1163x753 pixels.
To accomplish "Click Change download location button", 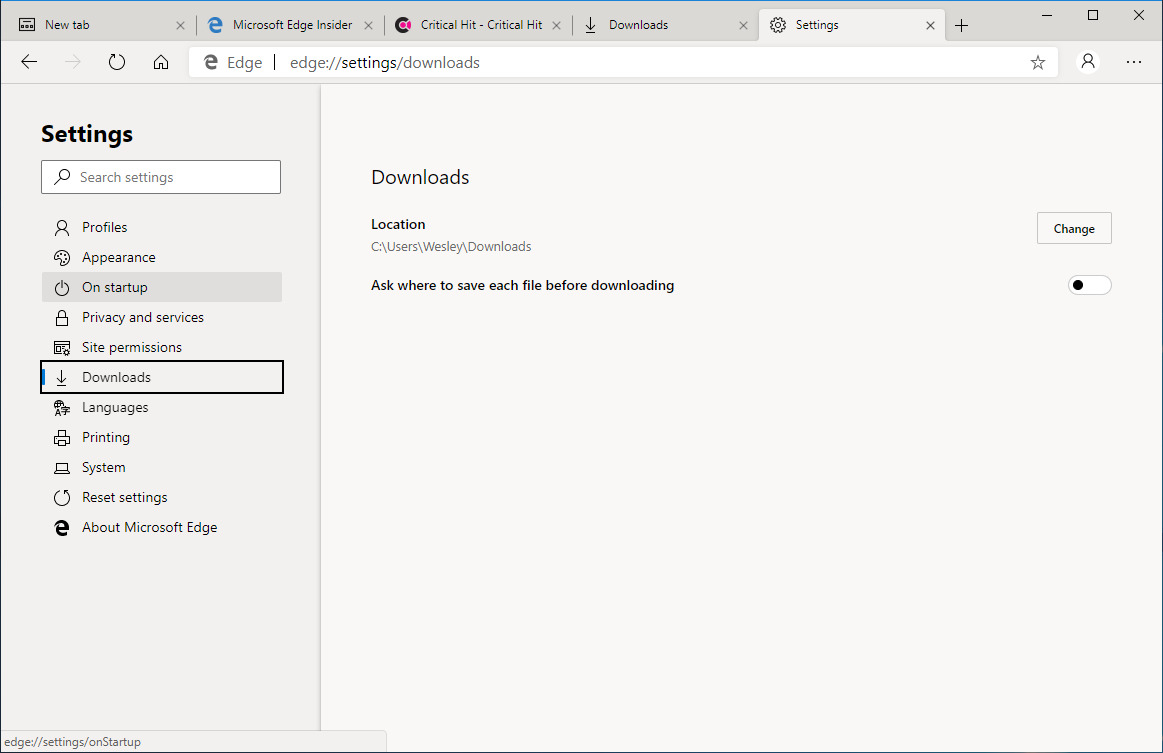I will [x=1074, y=229].
